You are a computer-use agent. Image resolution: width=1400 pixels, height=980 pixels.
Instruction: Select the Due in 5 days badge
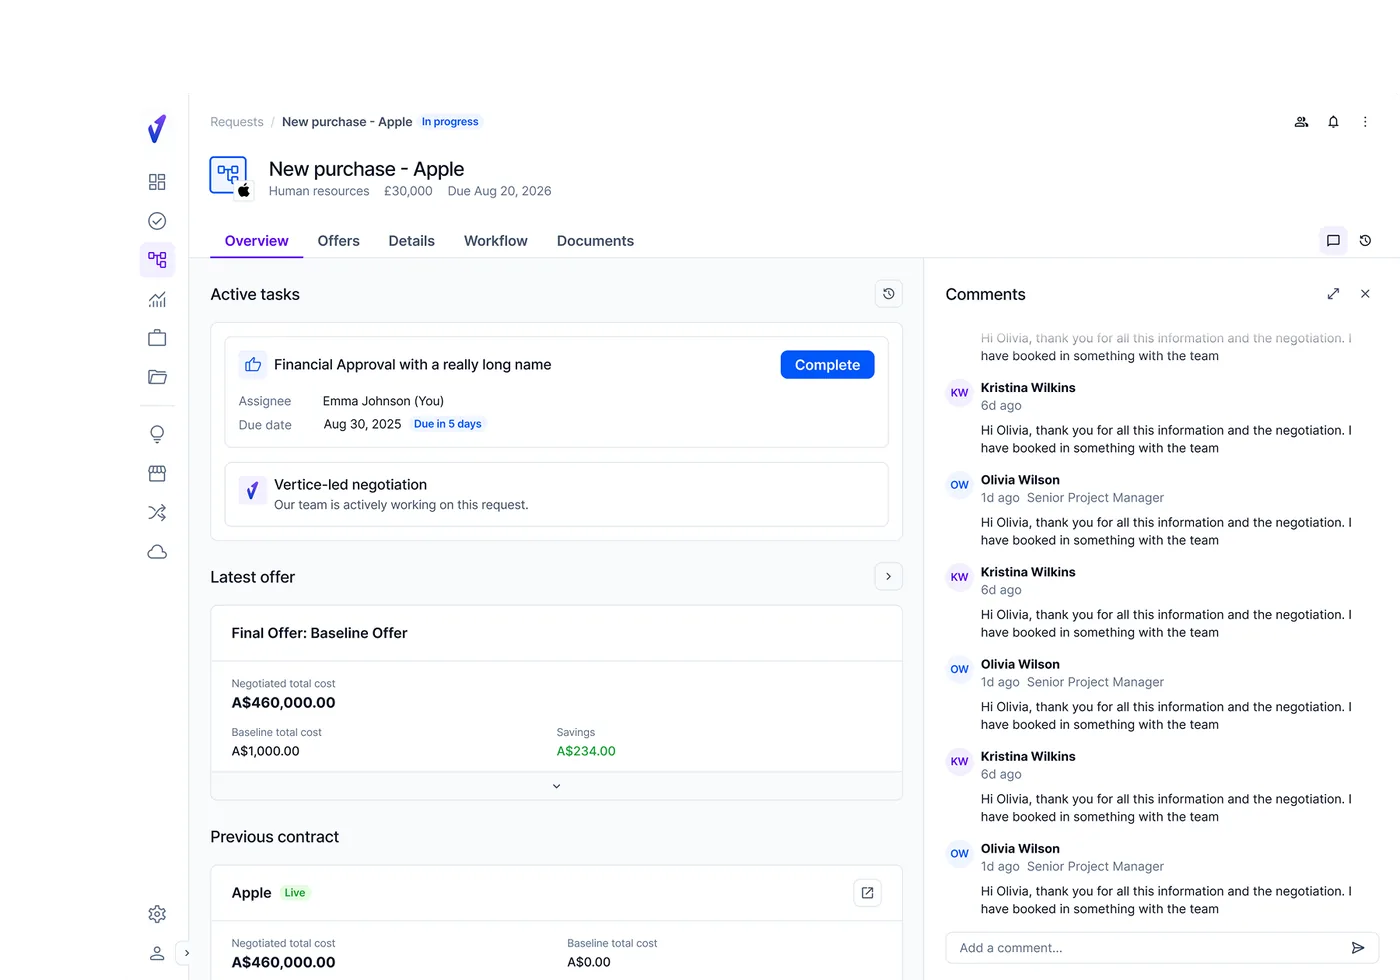[x=448, y=424]
